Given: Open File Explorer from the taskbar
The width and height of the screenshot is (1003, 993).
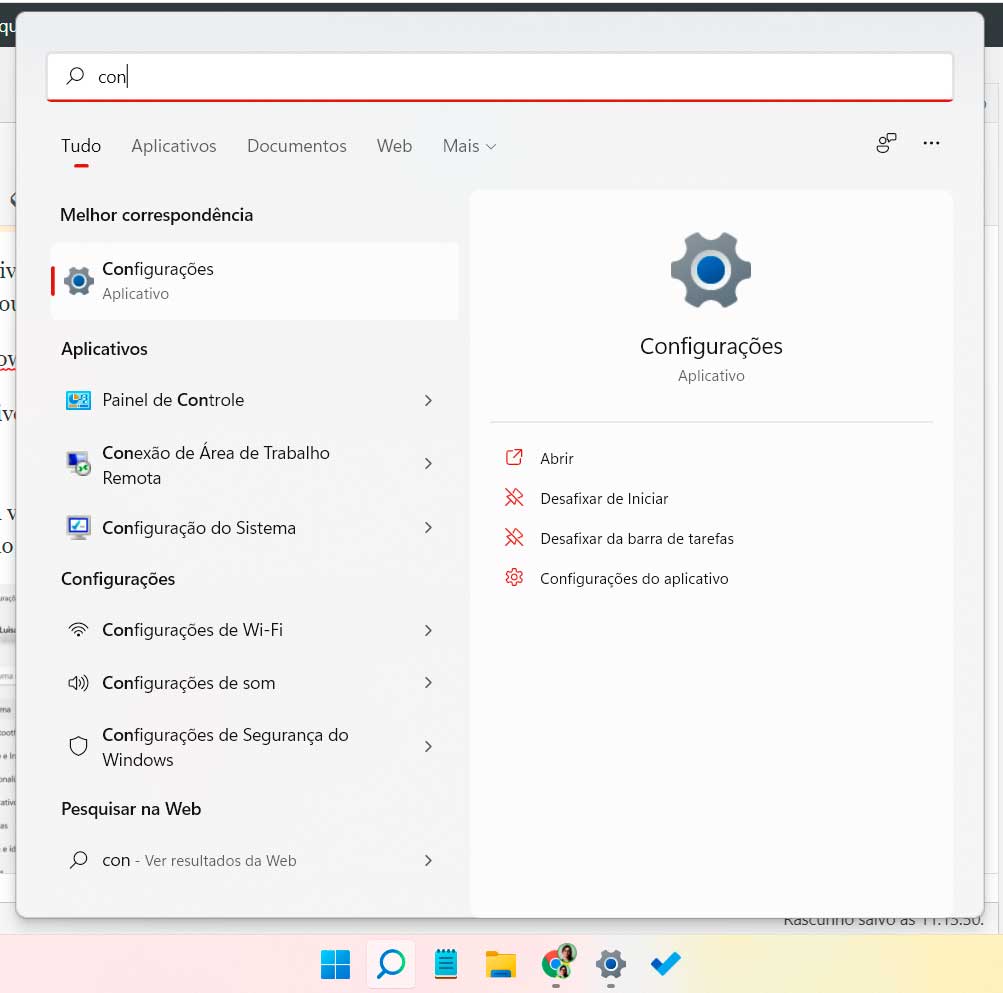Looking at the screenshot, I should pos(500,964).
